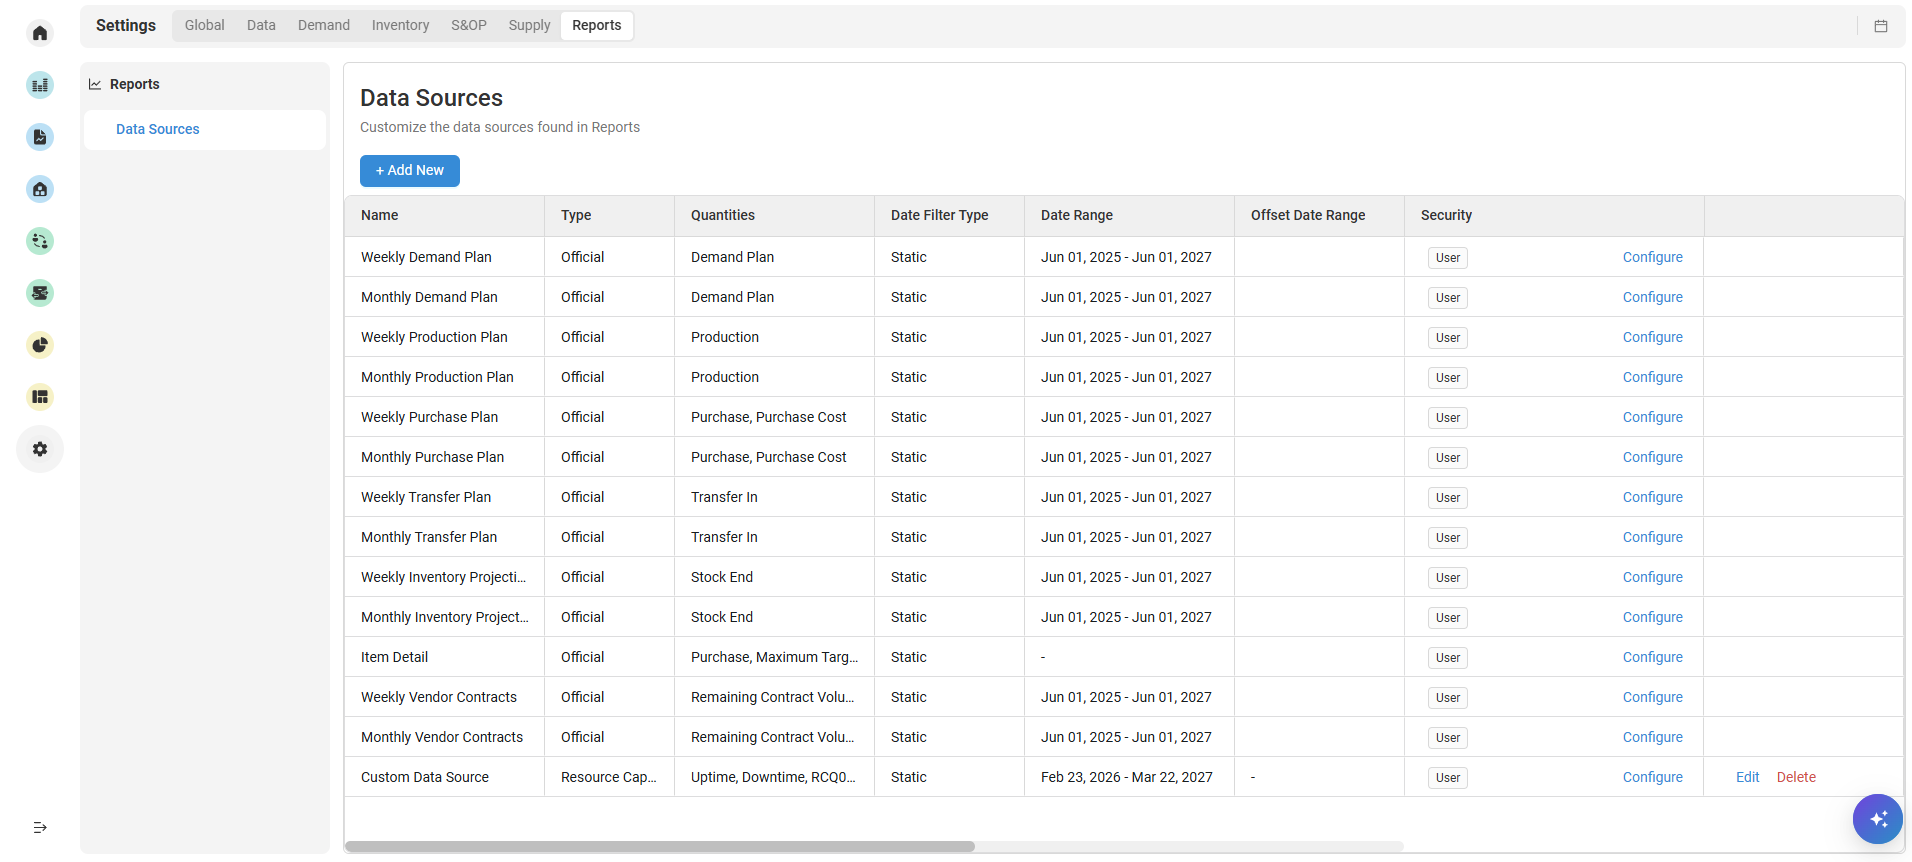Open the pie chart reports icon
1912x862 pixels.
40,345
